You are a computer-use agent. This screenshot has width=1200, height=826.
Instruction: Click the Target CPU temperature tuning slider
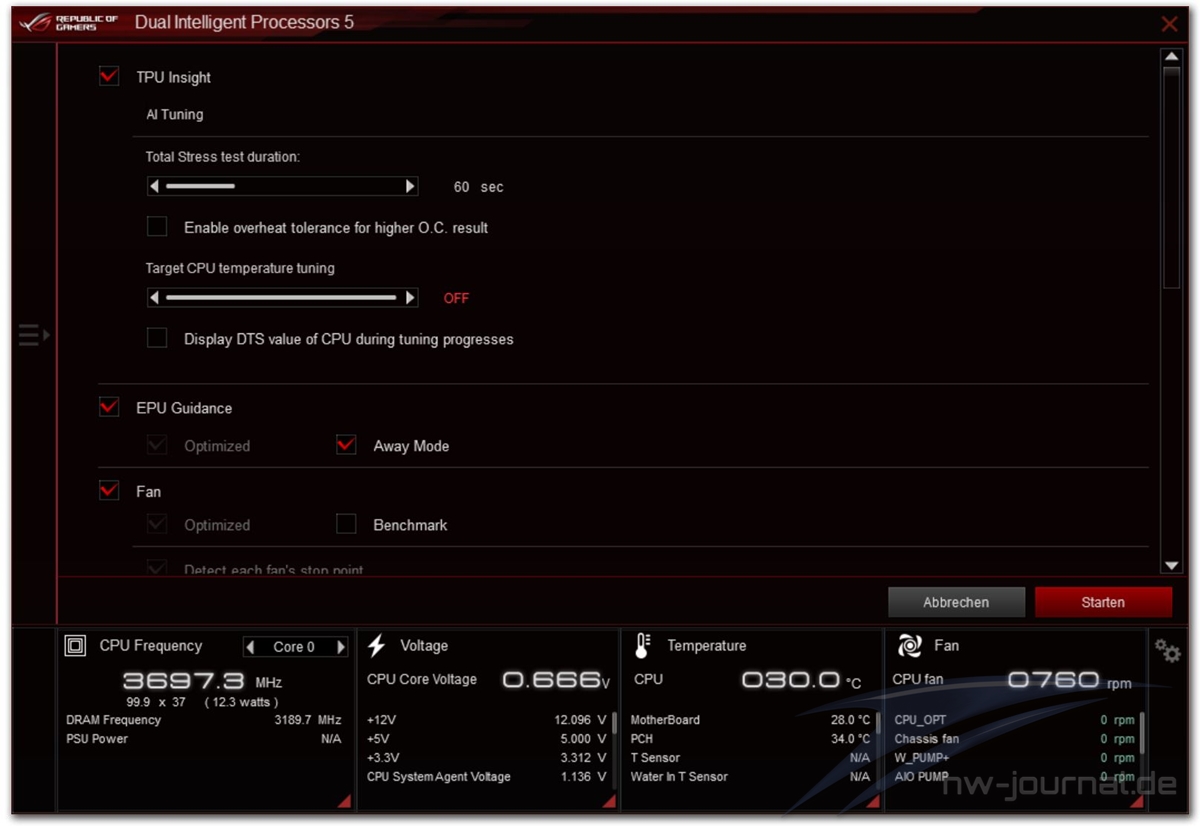[x=282, y=297]
